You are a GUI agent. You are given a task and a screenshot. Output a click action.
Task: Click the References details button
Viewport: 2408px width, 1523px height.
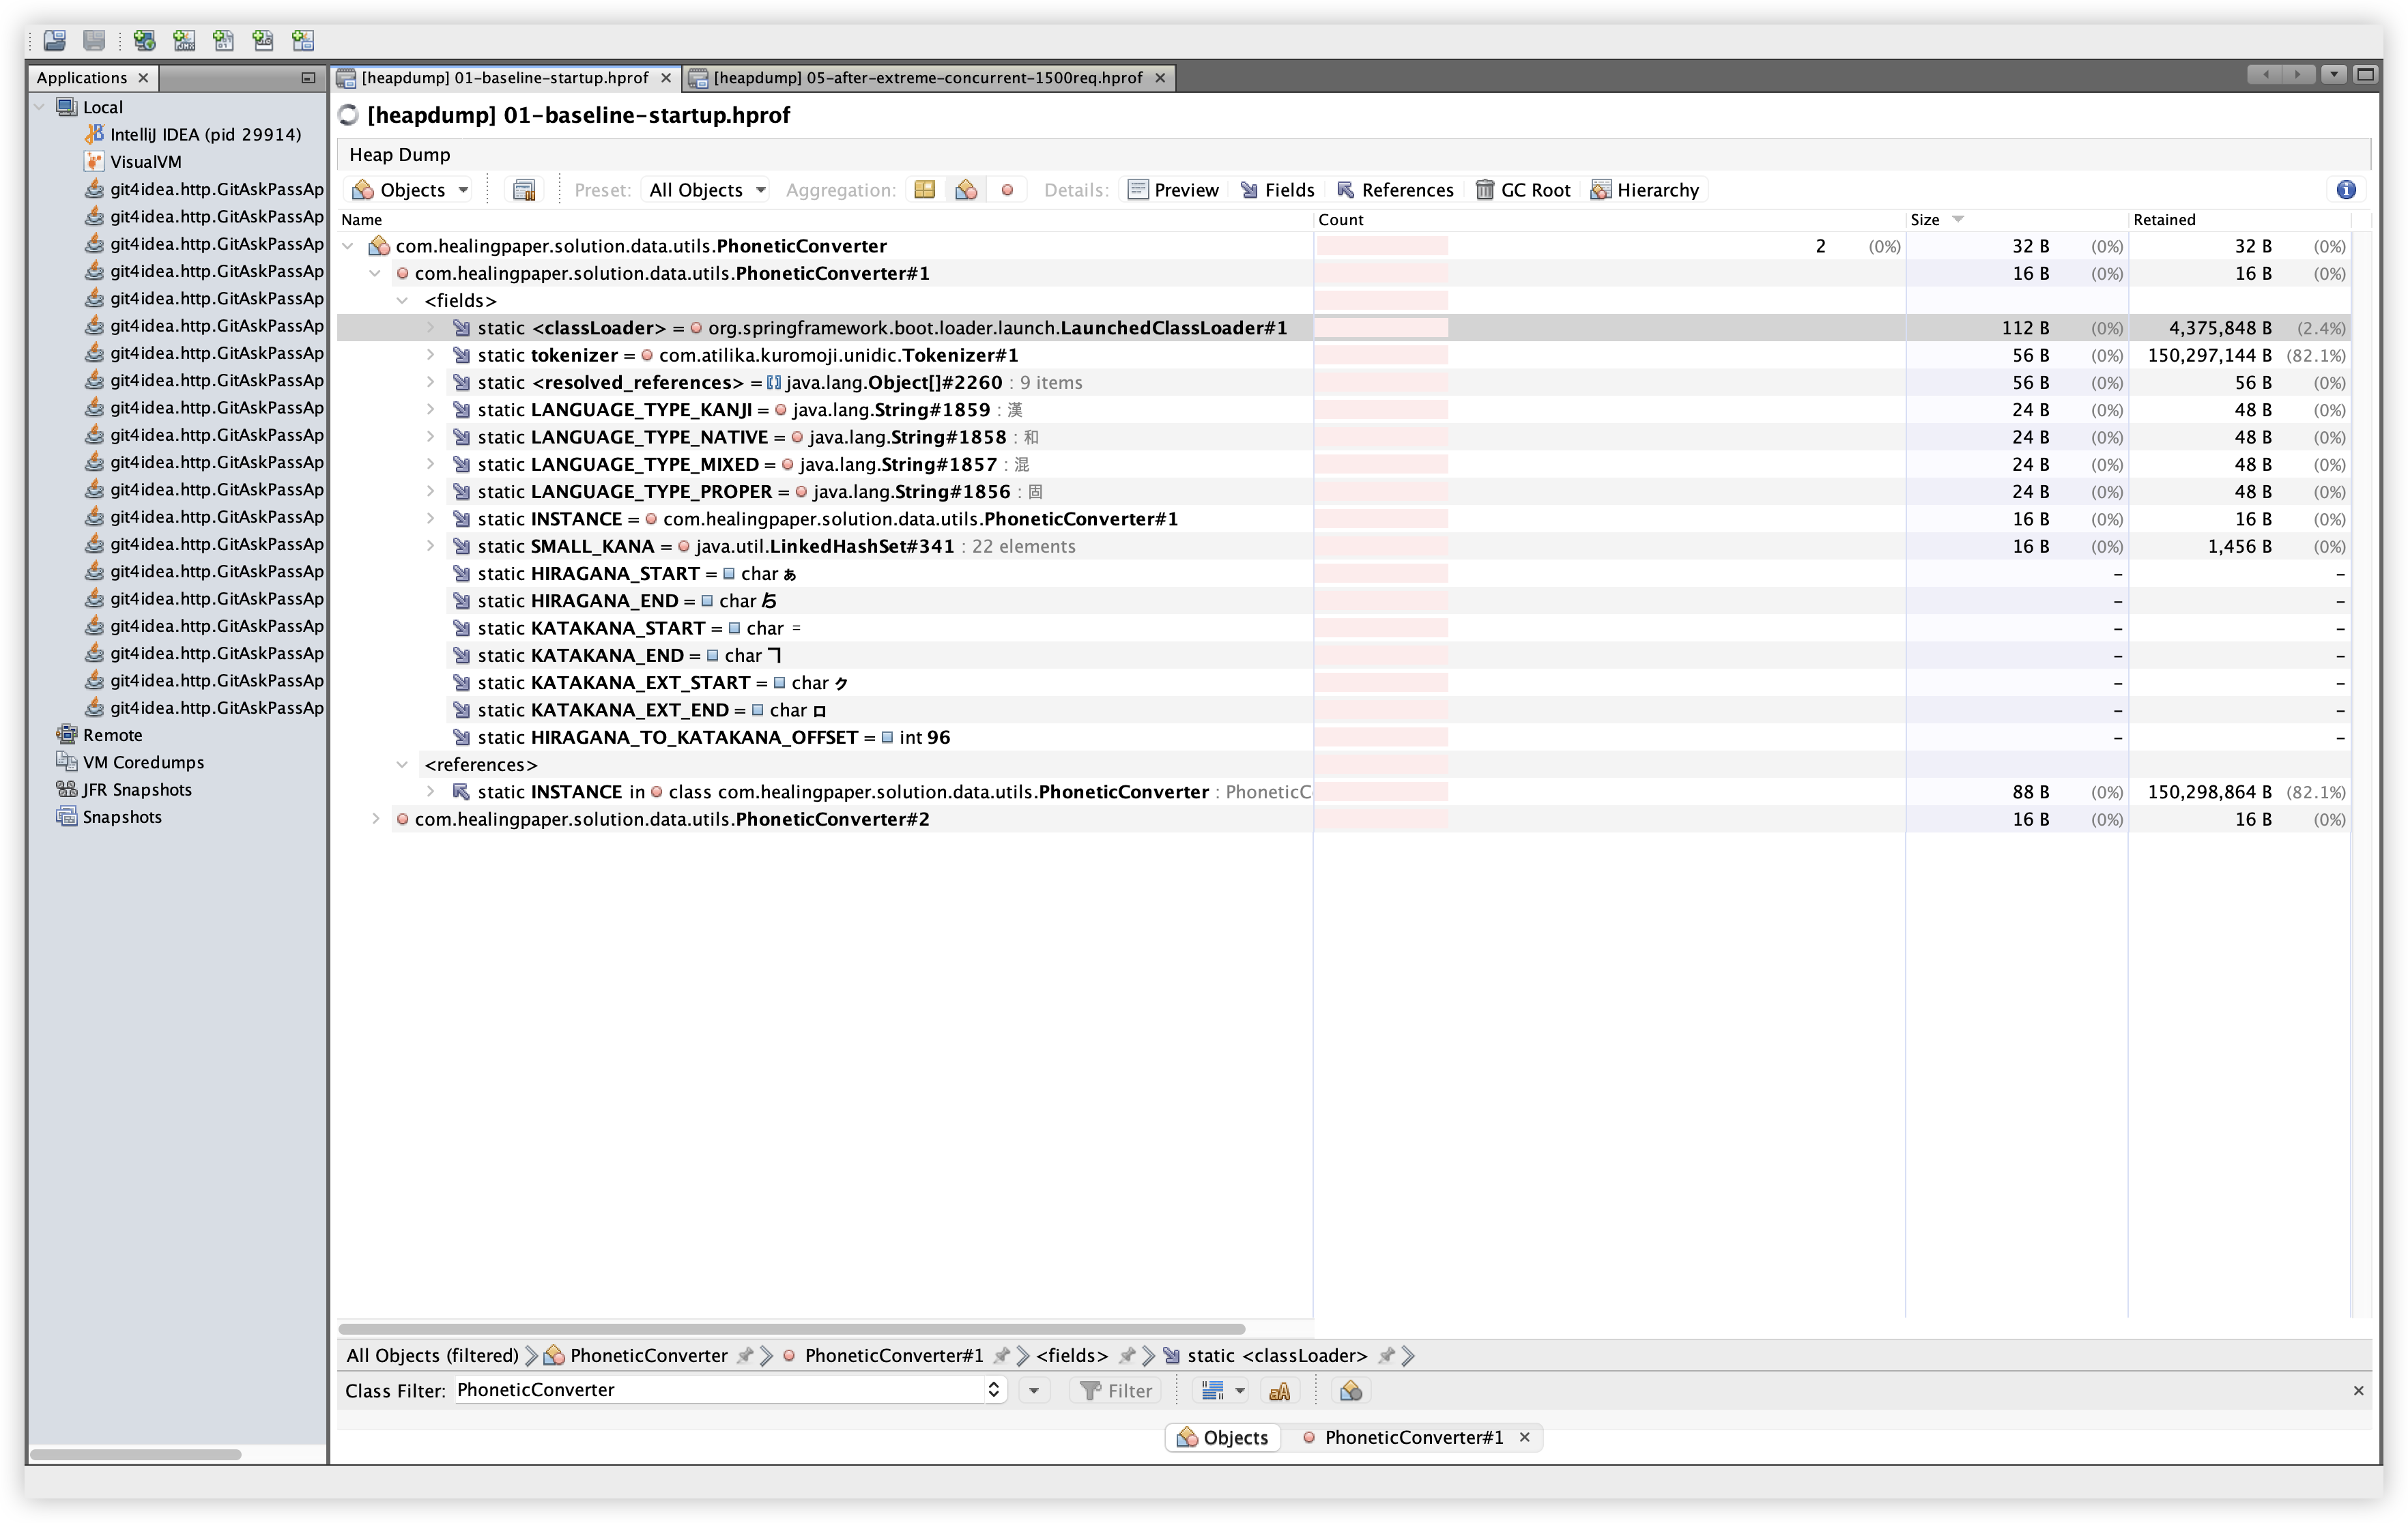1395,190
